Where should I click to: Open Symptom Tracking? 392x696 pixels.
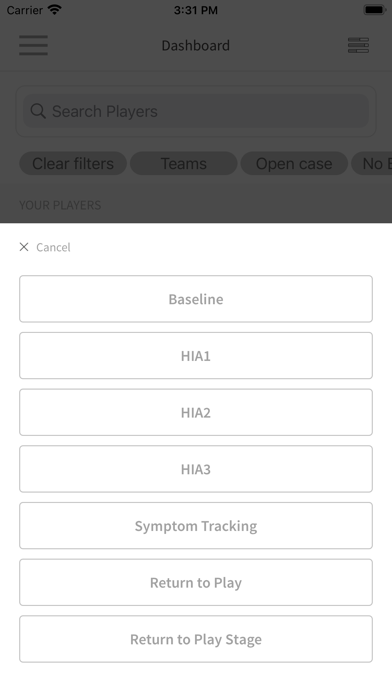pyautogui.click(x=196, y=526)
